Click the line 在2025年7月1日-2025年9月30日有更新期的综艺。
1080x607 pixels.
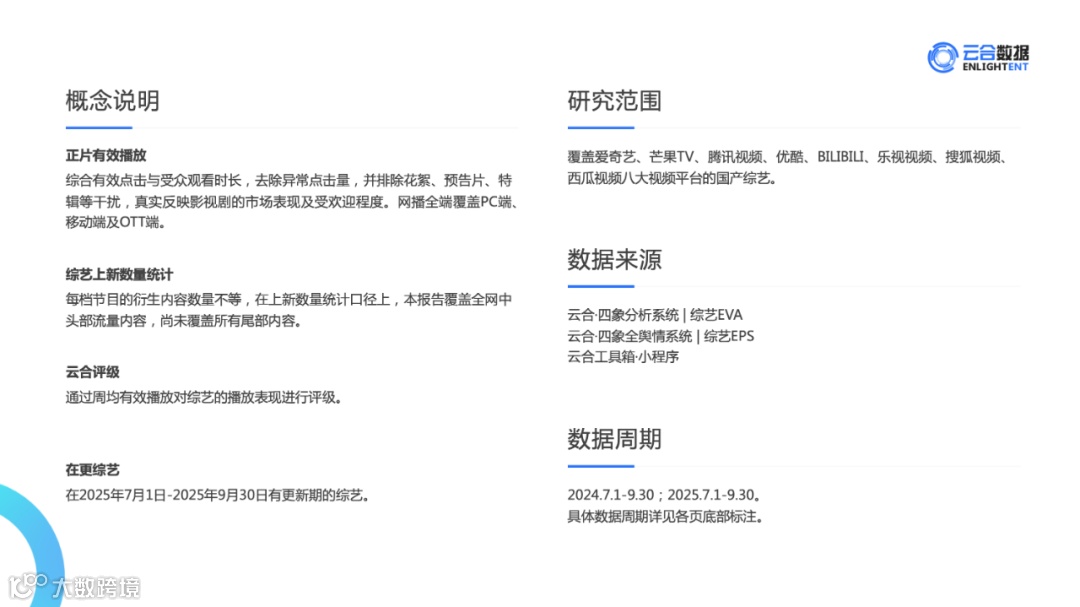click(218, 495)
